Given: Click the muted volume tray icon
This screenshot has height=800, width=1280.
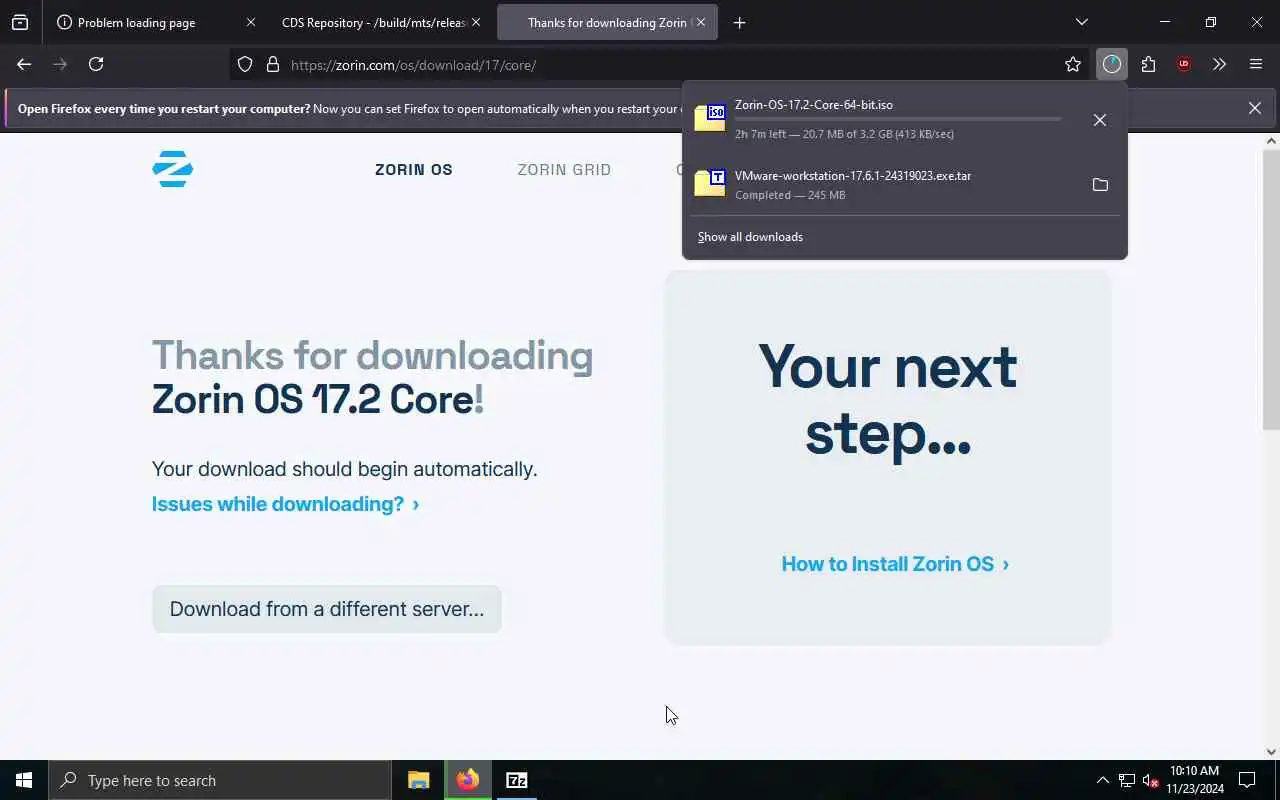Looking at the screenshot, I should coord(1150,780).
